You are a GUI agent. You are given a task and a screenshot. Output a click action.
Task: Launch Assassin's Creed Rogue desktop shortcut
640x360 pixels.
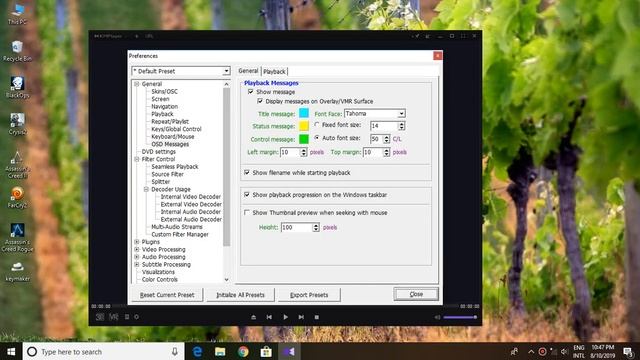[x=17, y=238]
